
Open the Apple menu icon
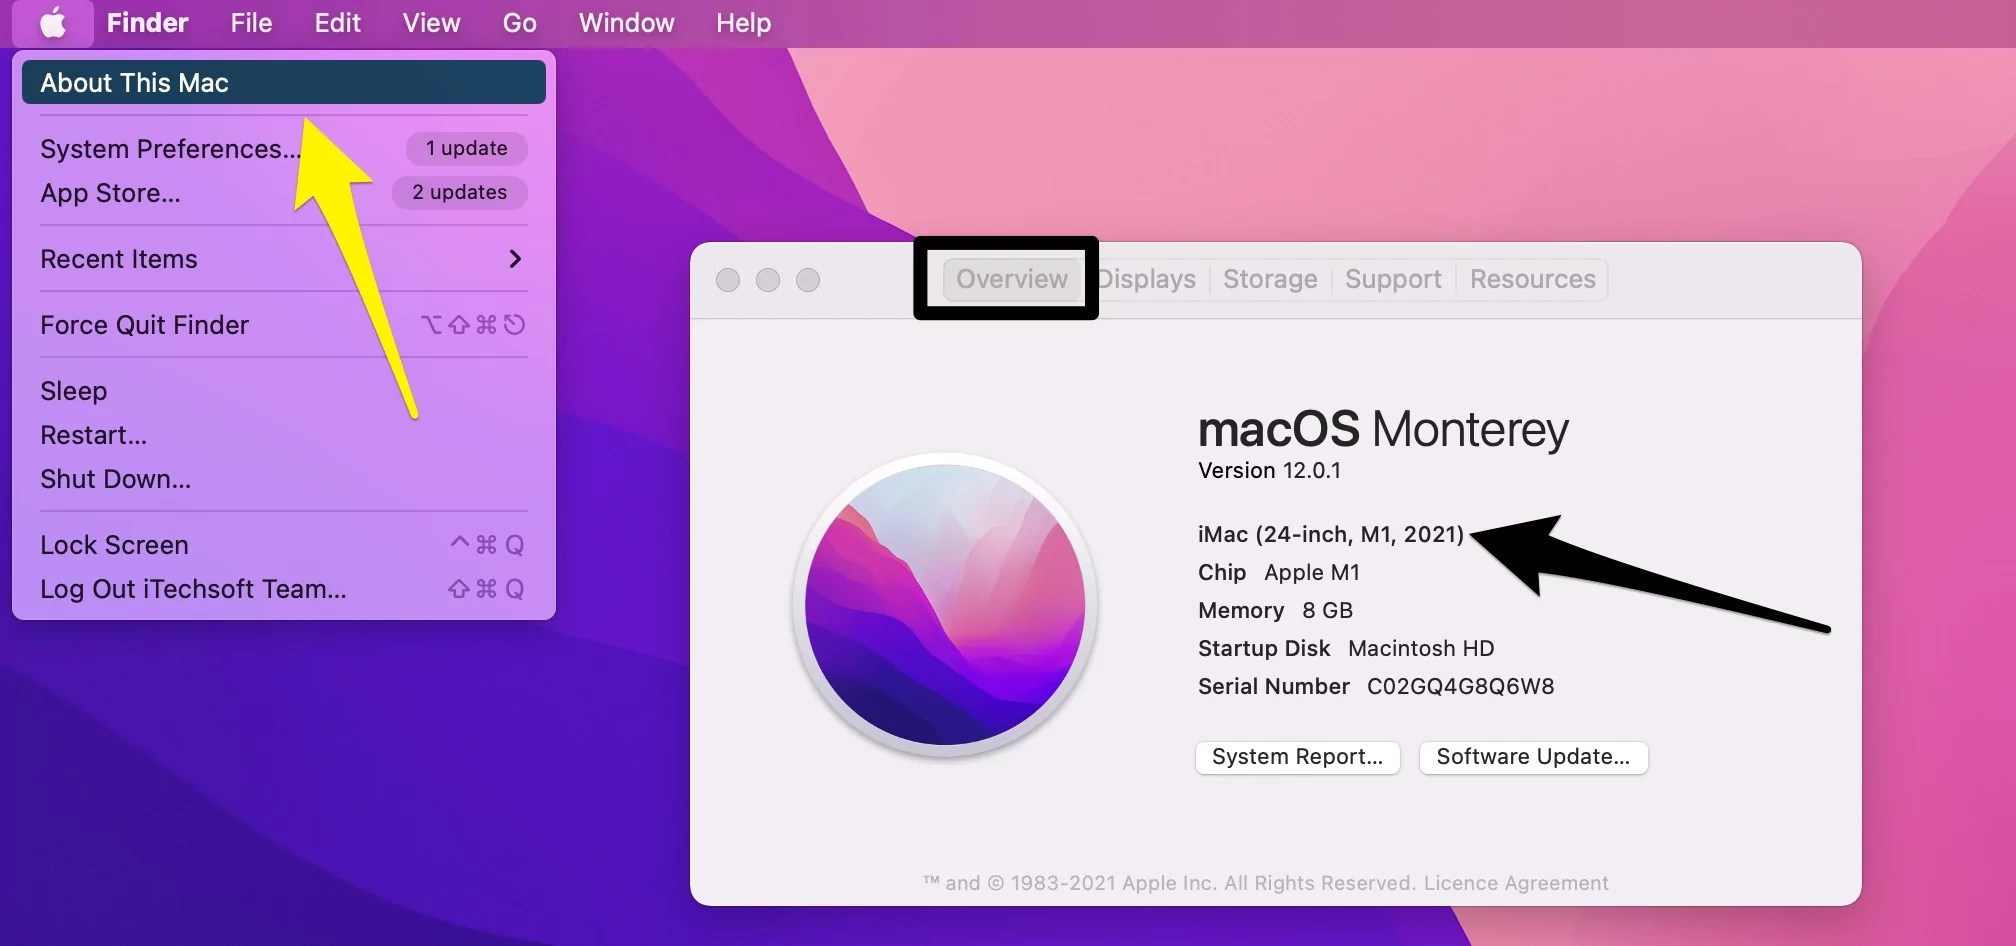click(52, 22)
